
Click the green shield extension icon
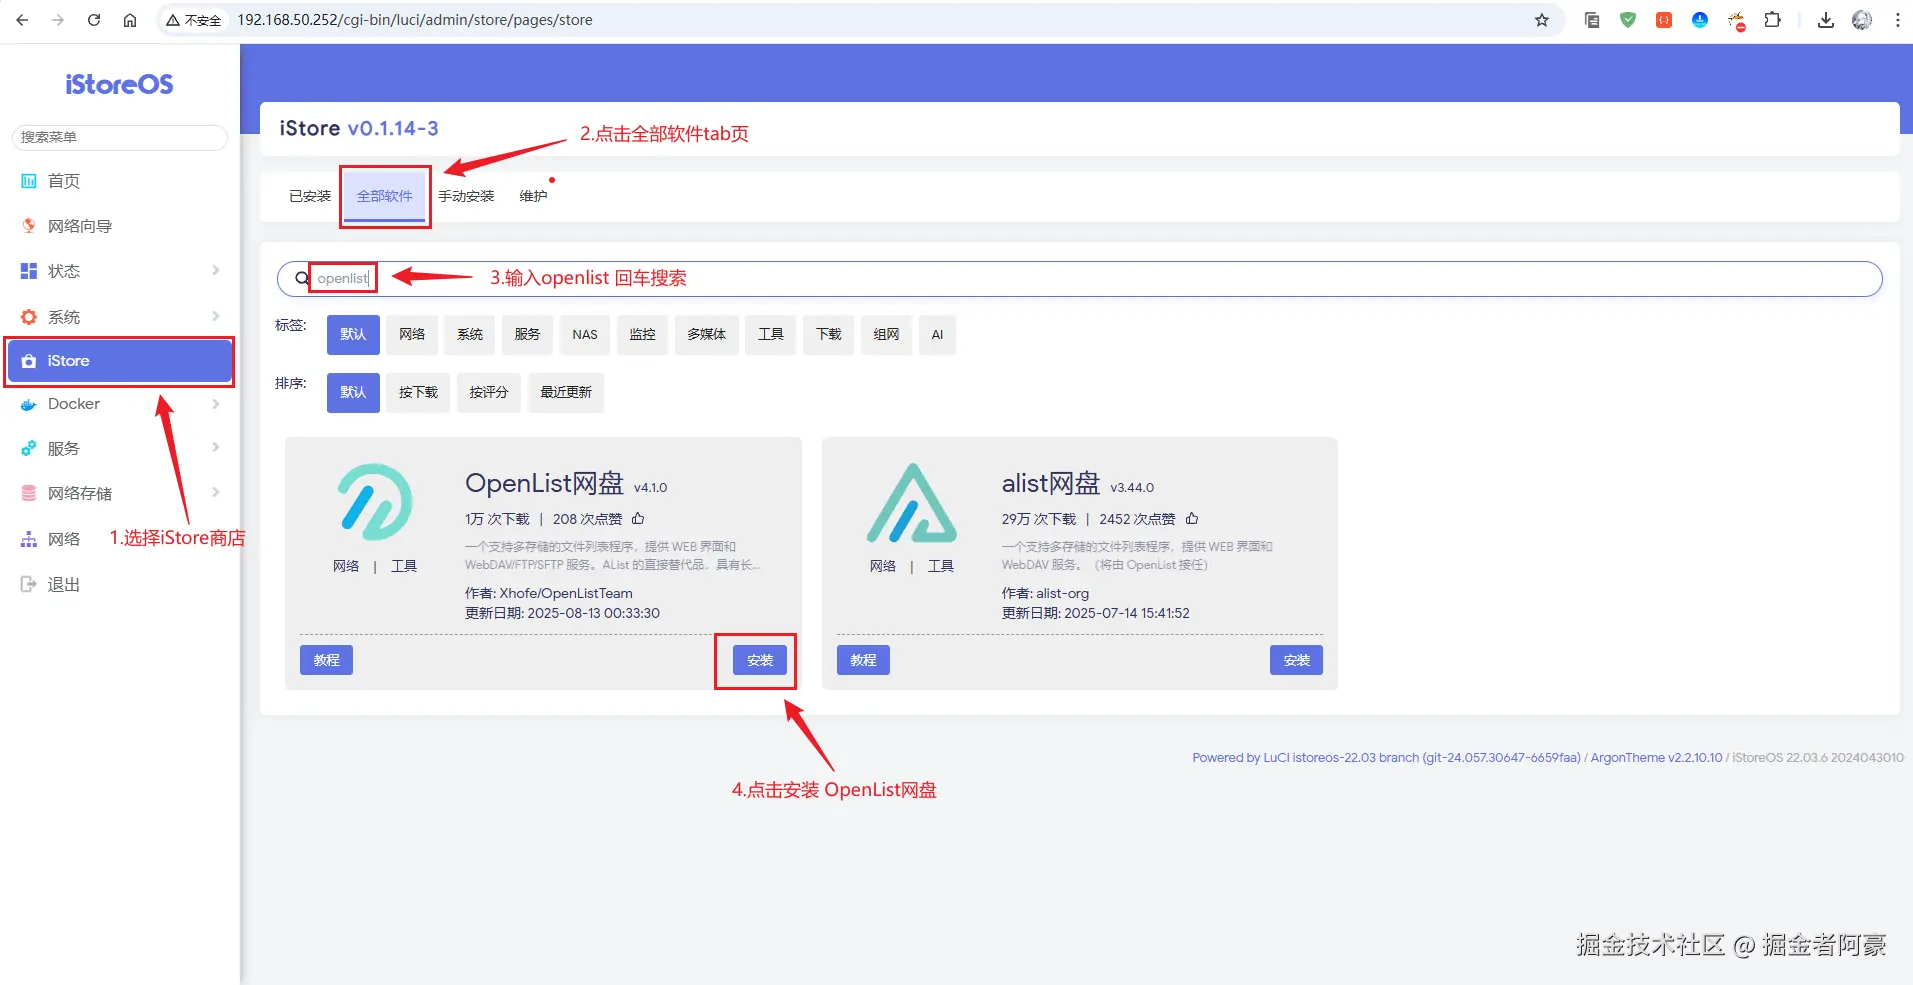point(1628,20)
